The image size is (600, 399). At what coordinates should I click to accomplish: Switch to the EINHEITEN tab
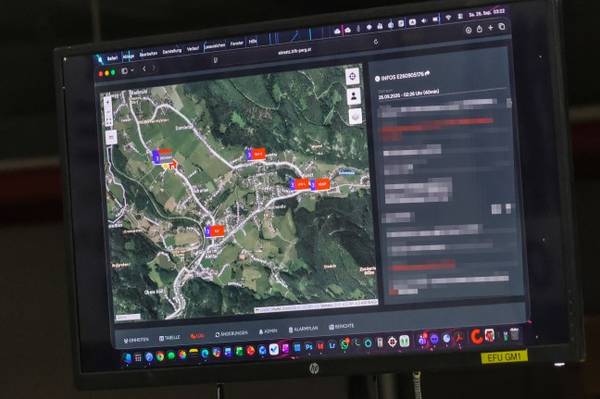(x=136, y=340)
